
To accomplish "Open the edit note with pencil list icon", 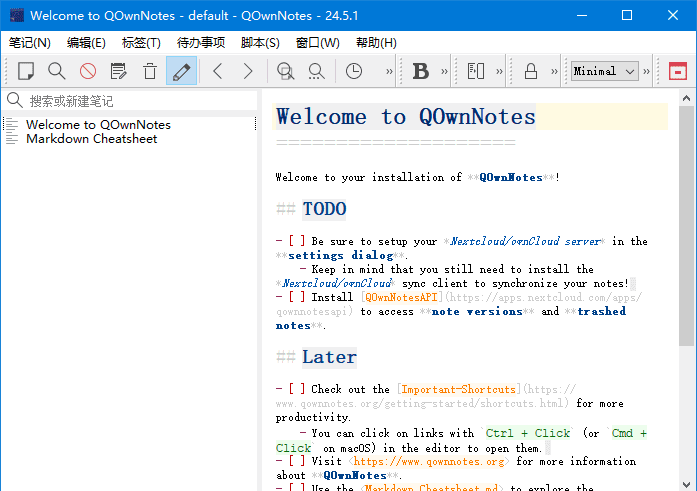I will tap(119, 71).
